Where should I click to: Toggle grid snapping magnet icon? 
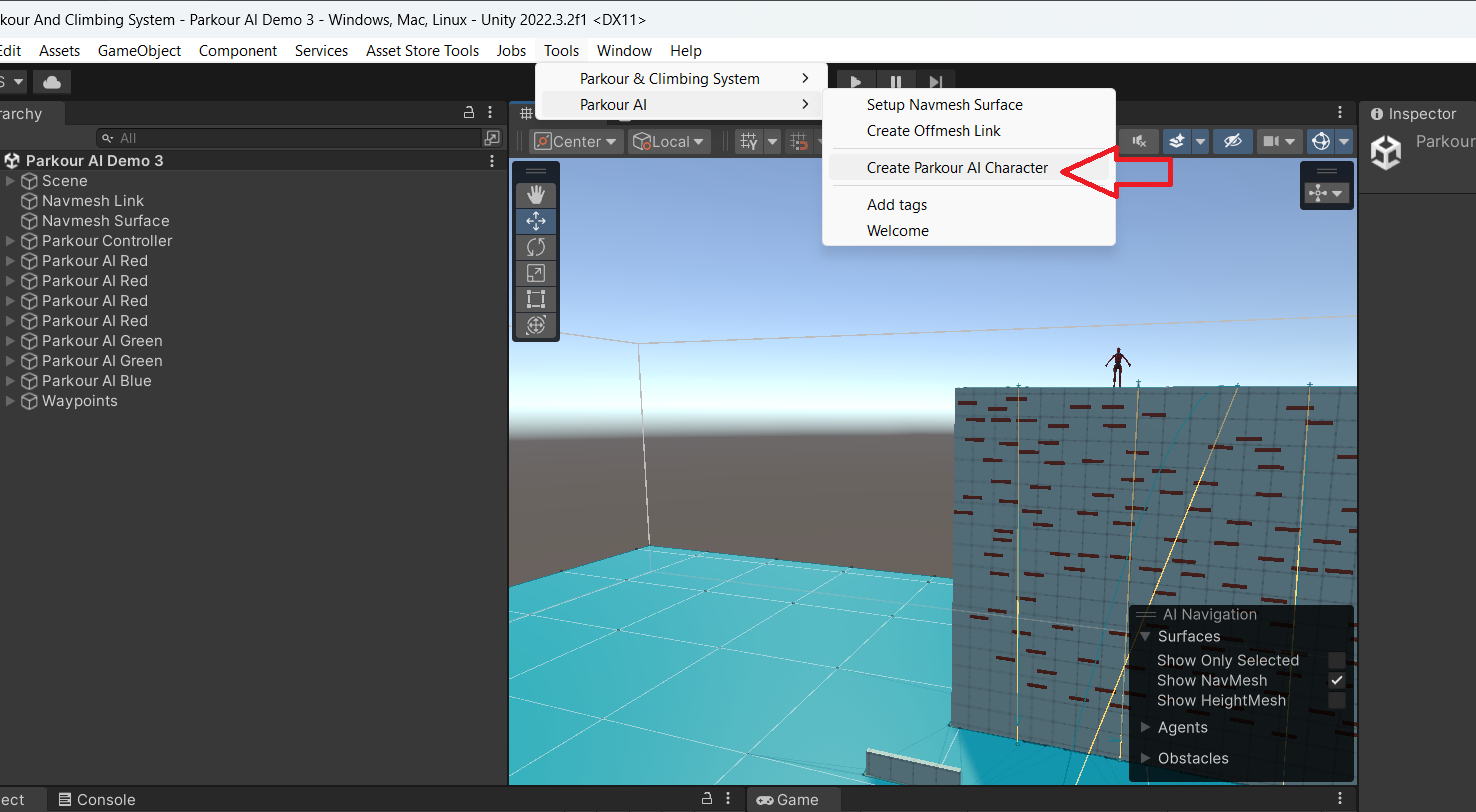tap(798, 142)
